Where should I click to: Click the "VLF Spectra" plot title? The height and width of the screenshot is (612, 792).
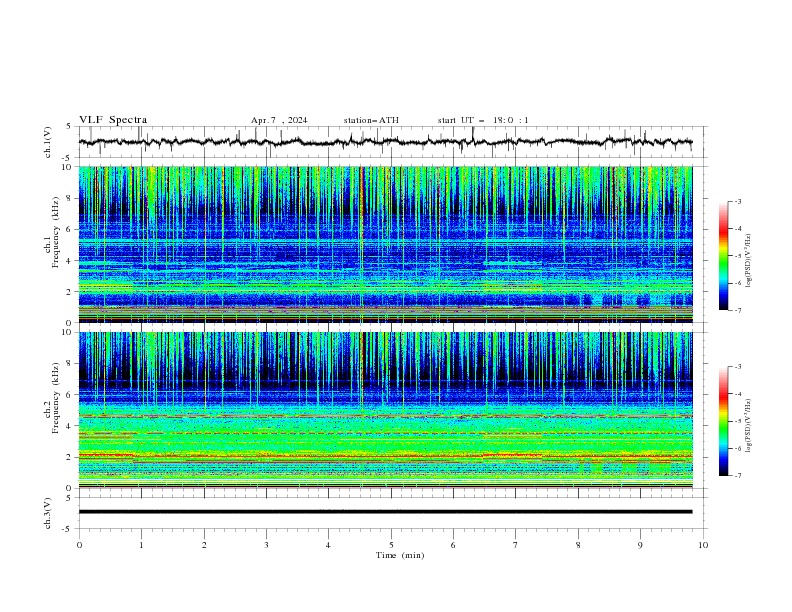pyautogui.click(x=113, y=120)
